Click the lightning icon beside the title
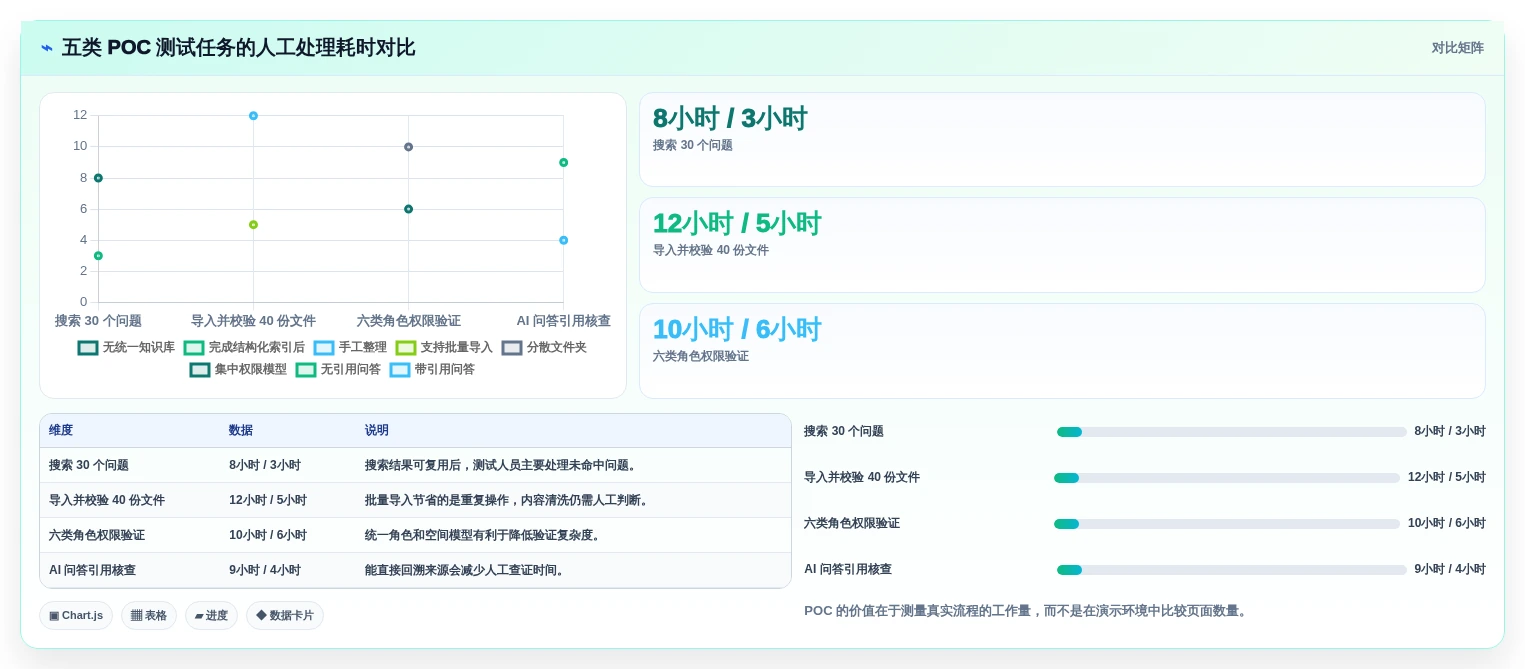The width and height of the screenshot is (1525, 669). pos(47,48)
